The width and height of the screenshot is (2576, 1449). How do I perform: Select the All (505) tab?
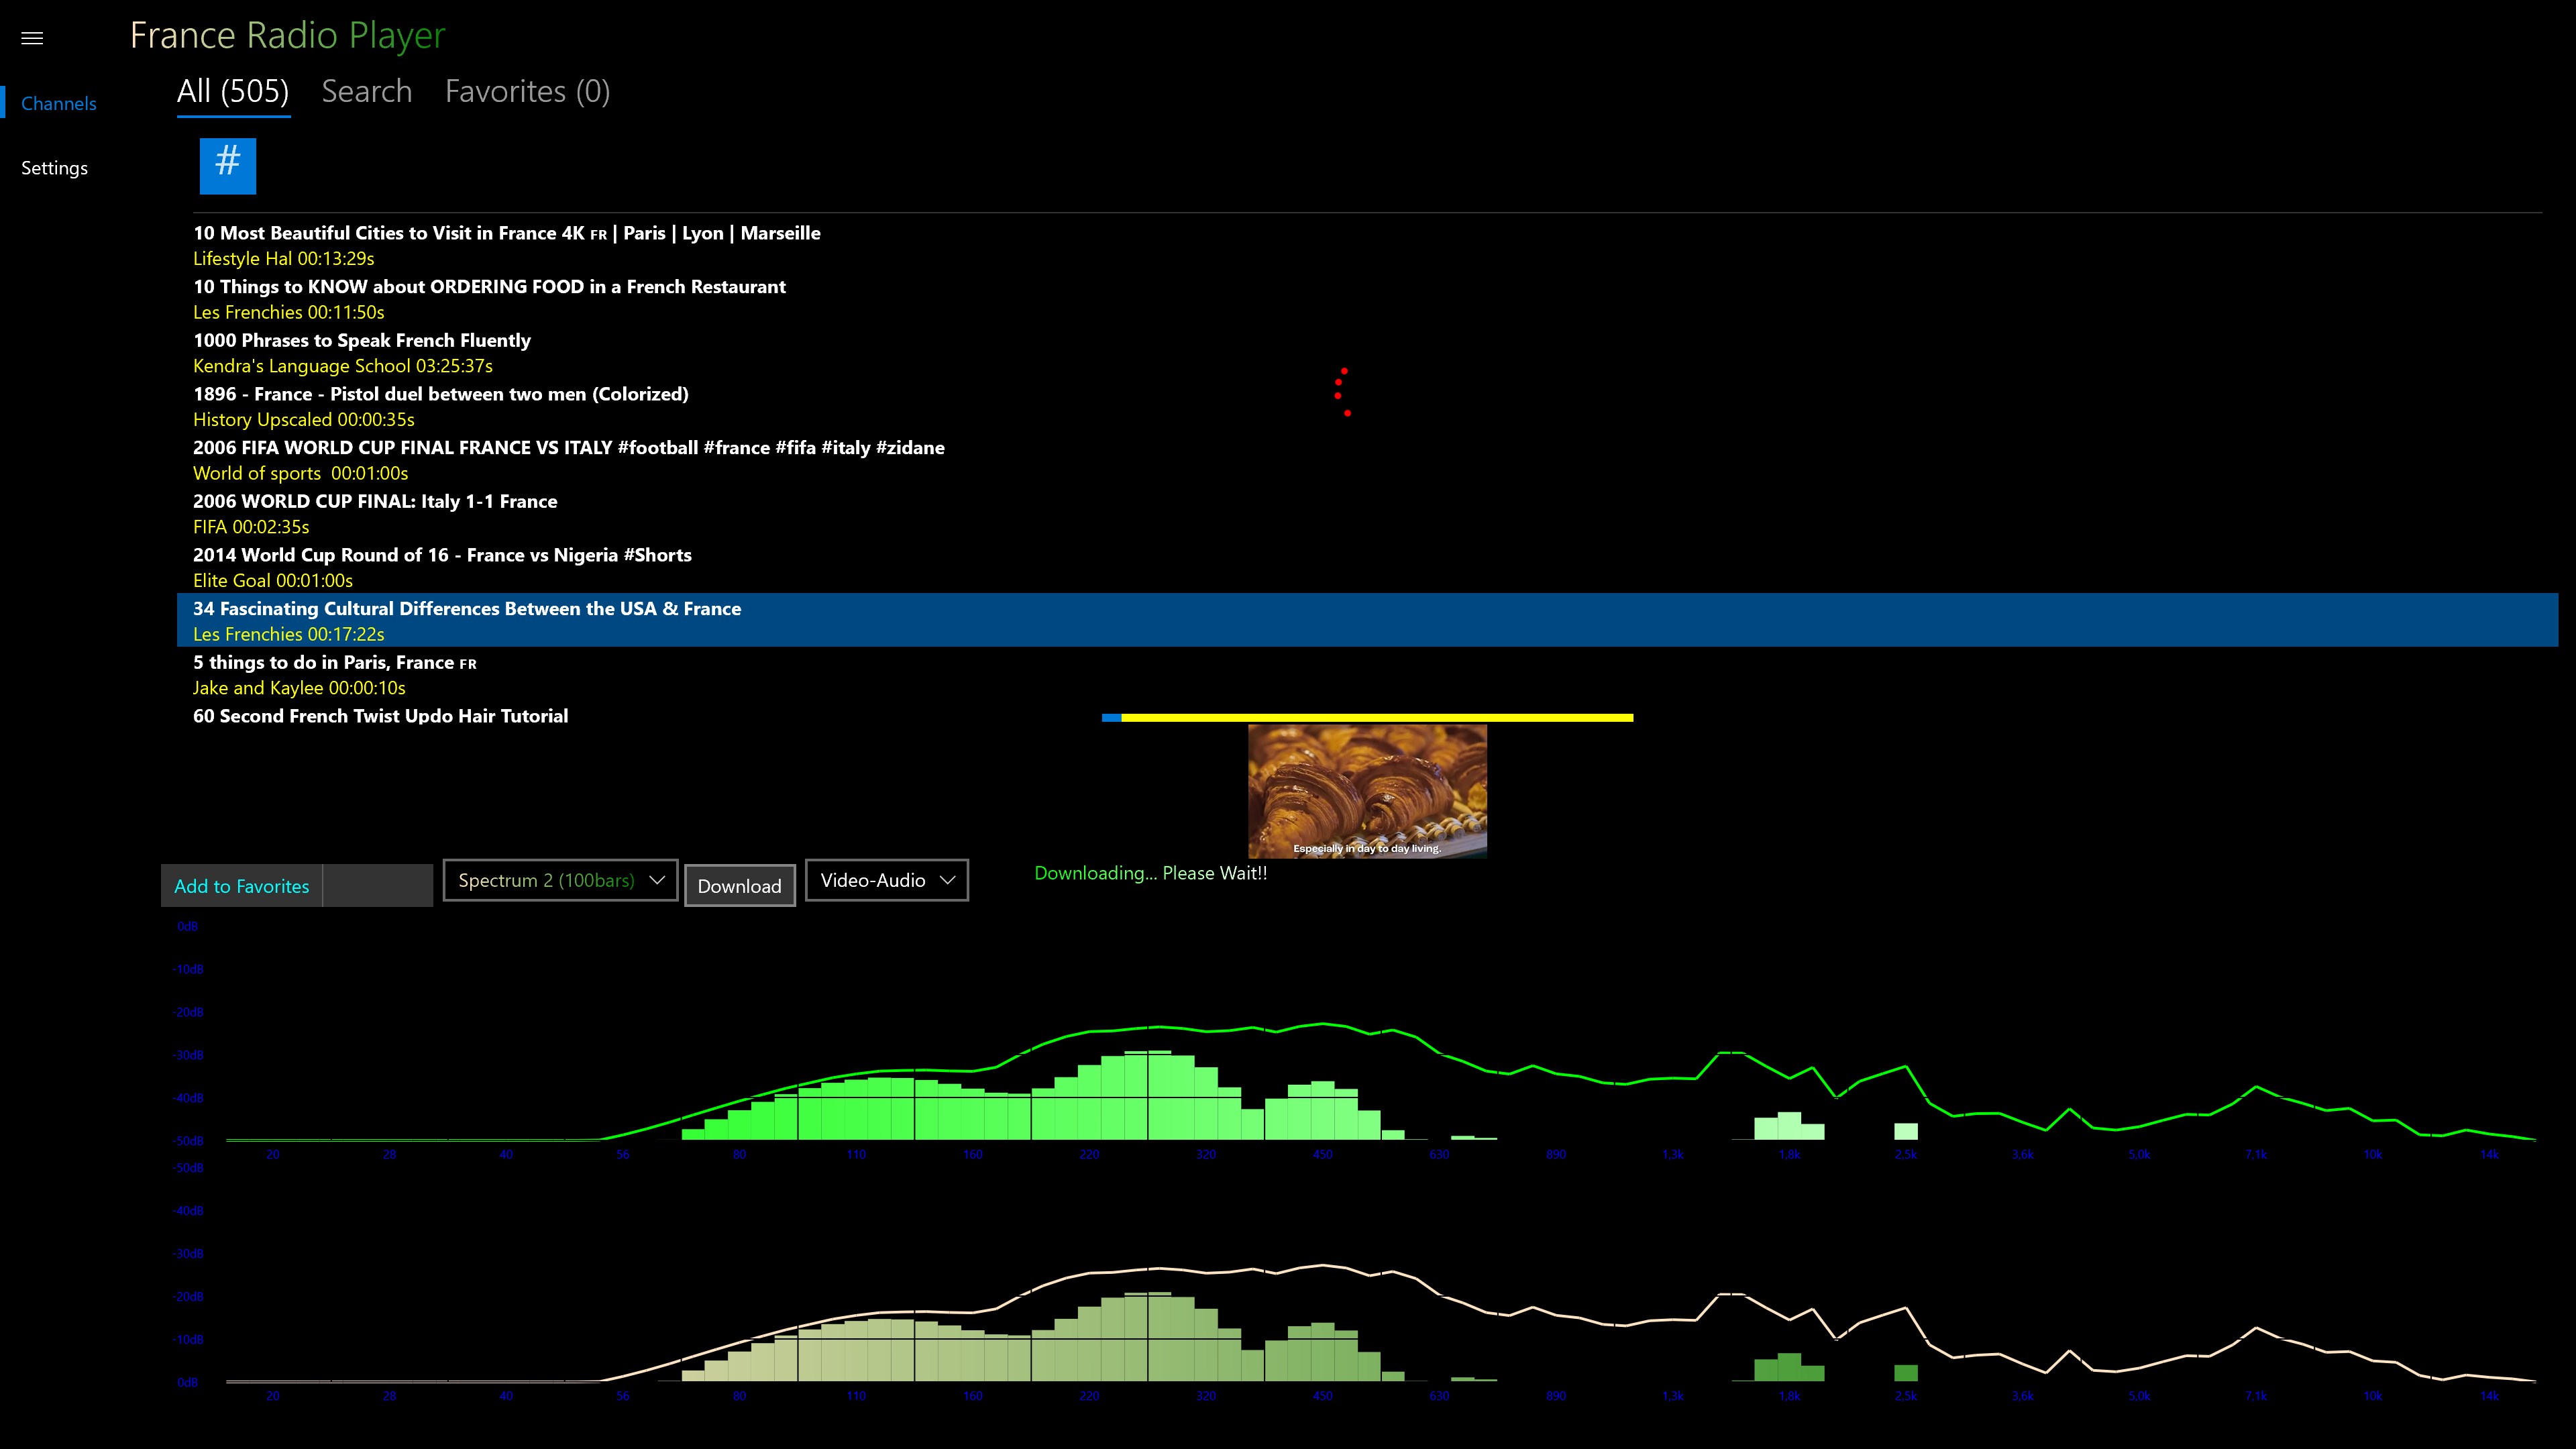pyautogui.click(x=233, y=92)
